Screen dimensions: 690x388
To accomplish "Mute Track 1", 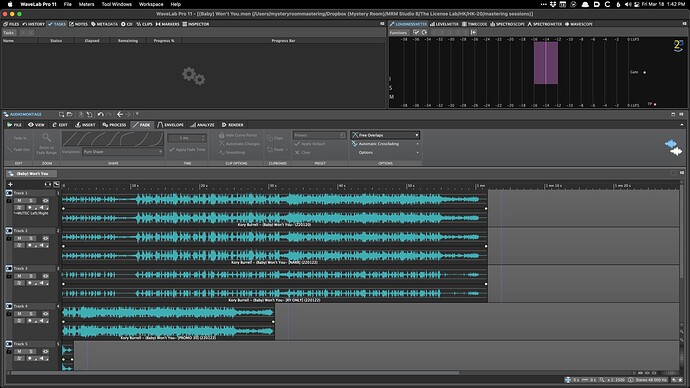I will [x=19, y=201].
